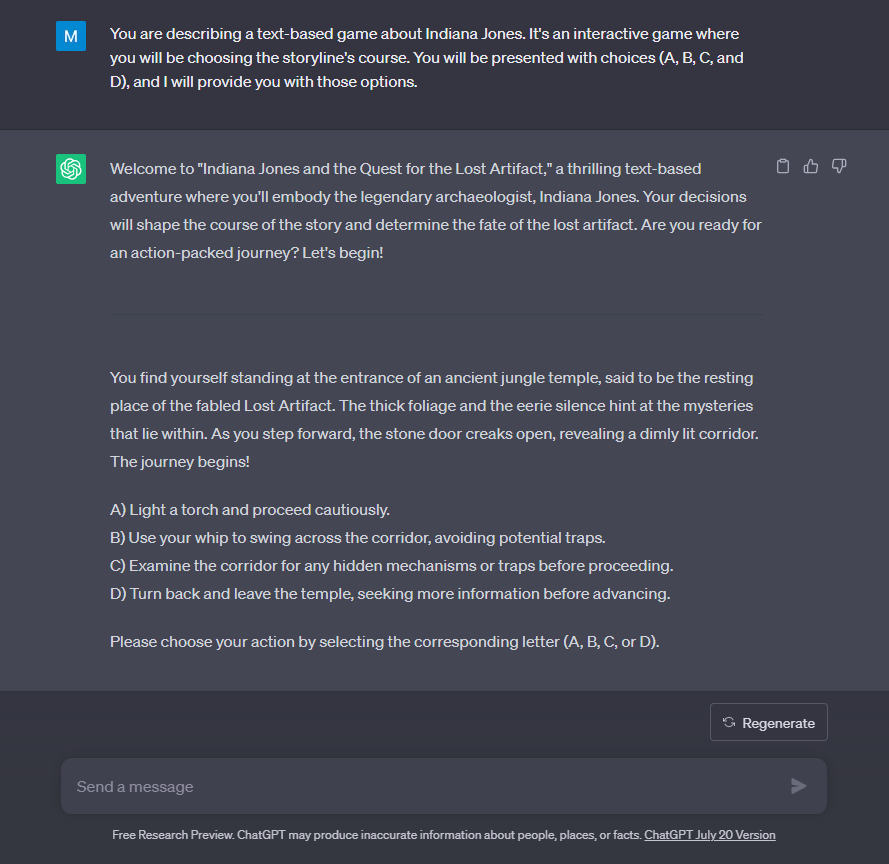Click the send message arrow
889x864 pixels.
pyautogui.click(x=798, y=786)
